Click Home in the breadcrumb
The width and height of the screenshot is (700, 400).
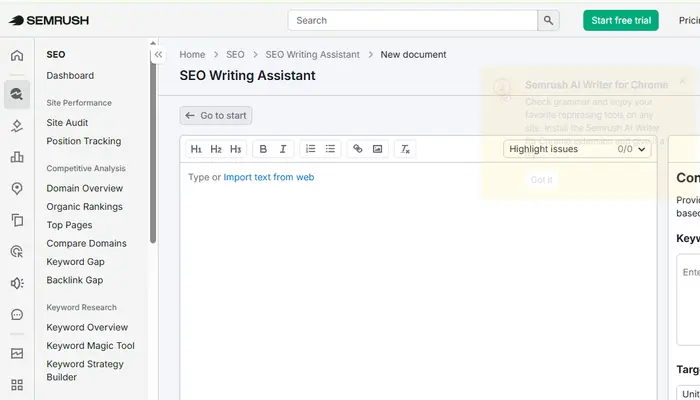click(192, 54)
